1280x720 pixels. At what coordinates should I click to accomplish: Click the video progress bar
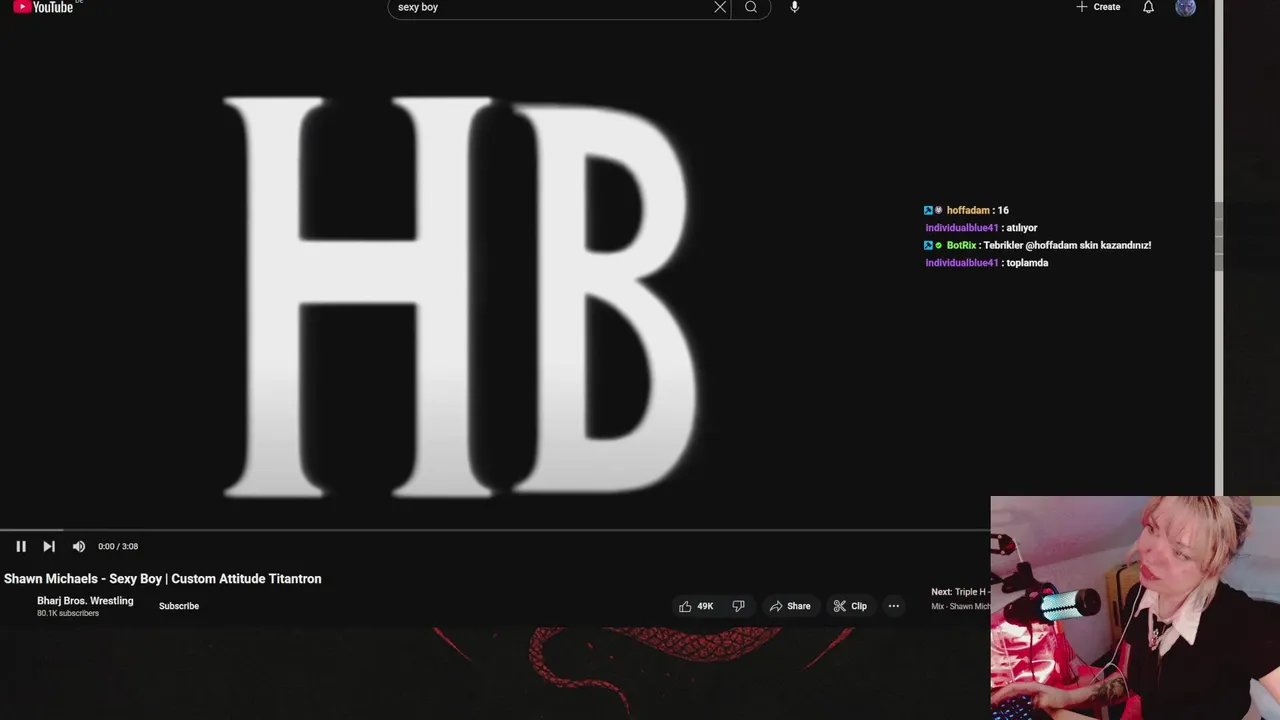click(495, 529)
